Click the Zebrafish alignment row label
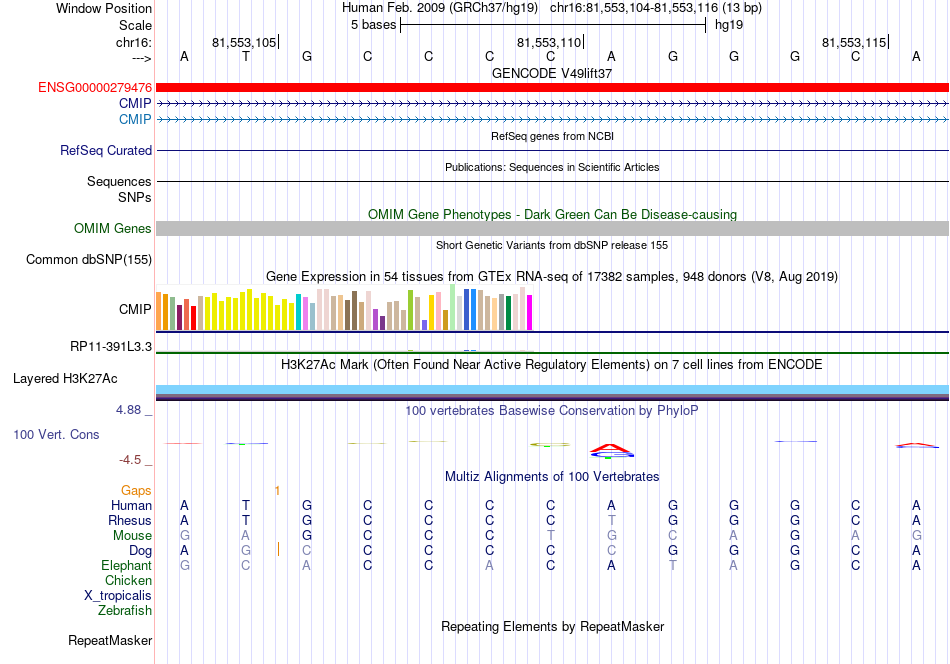The image size is (950, 664). coord(125,610)
